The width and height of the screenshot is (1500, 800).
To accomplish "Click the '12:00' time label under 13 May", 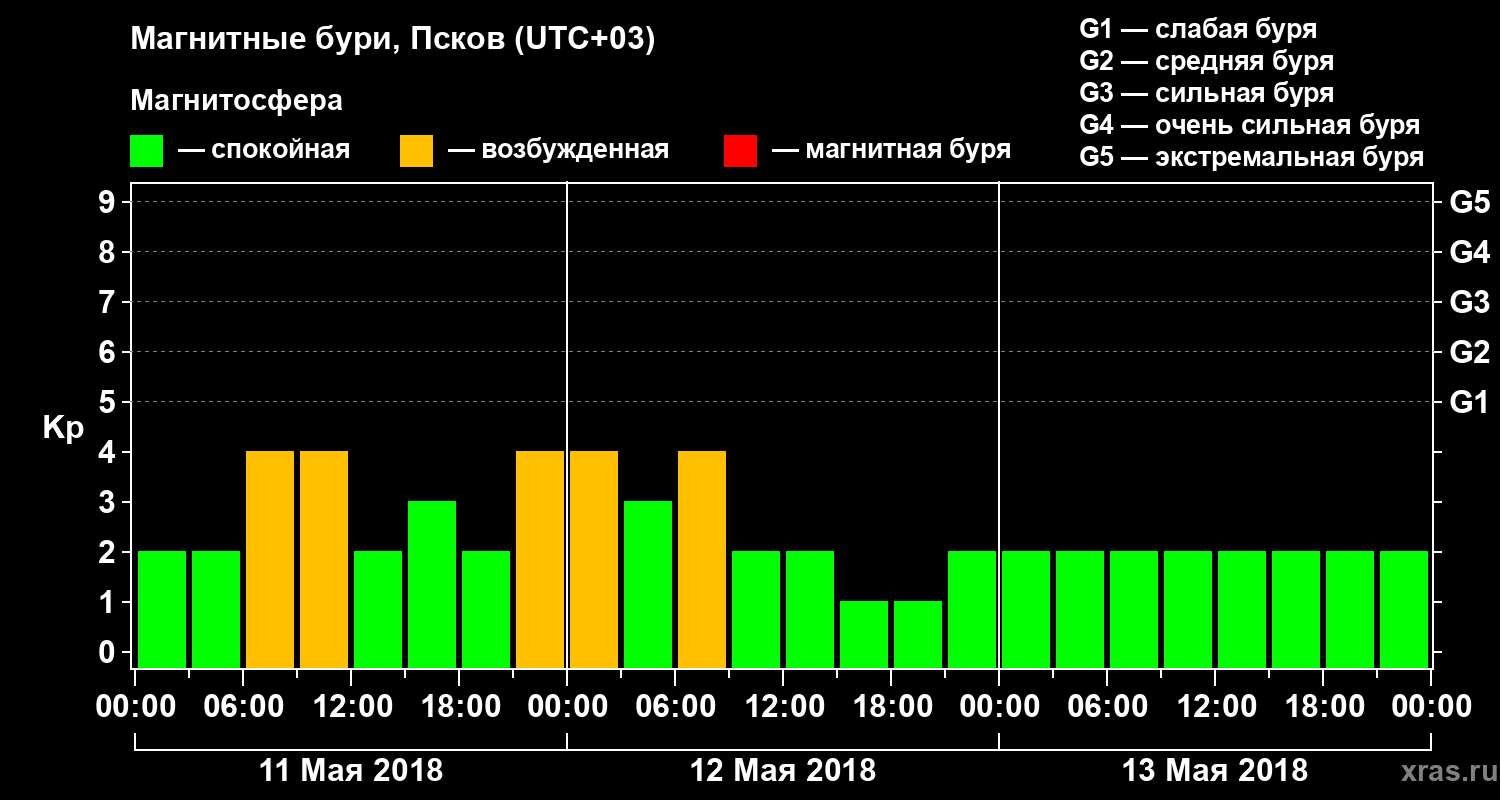I will [x=1215, y=707].
